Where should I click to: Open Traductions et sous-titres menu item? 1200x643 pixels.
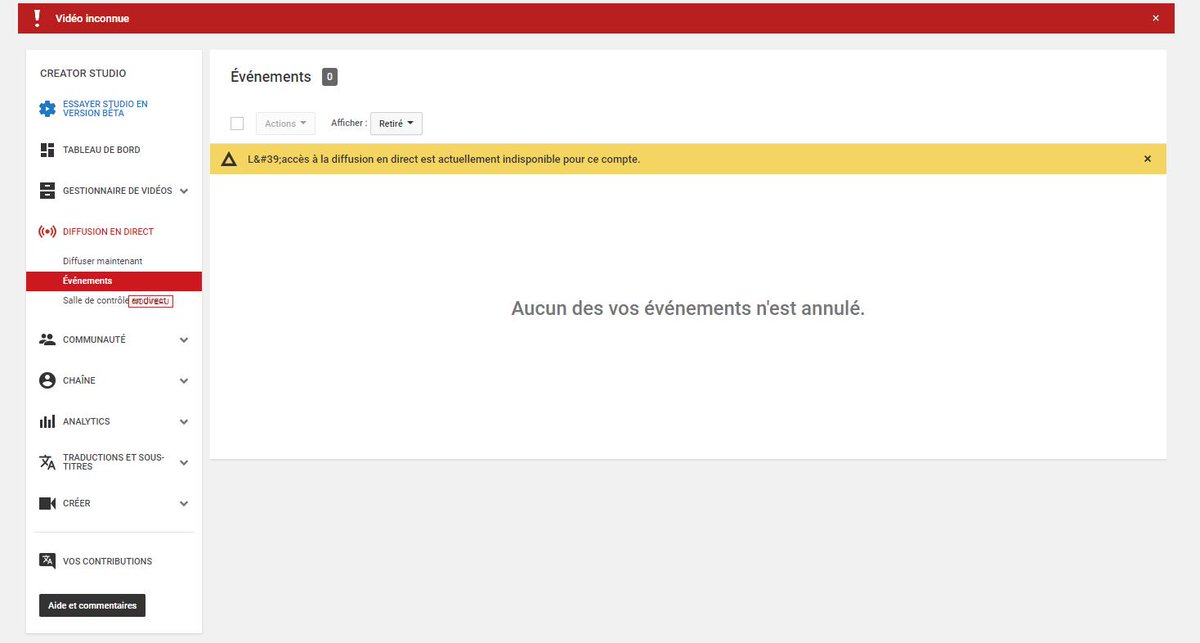114,462
